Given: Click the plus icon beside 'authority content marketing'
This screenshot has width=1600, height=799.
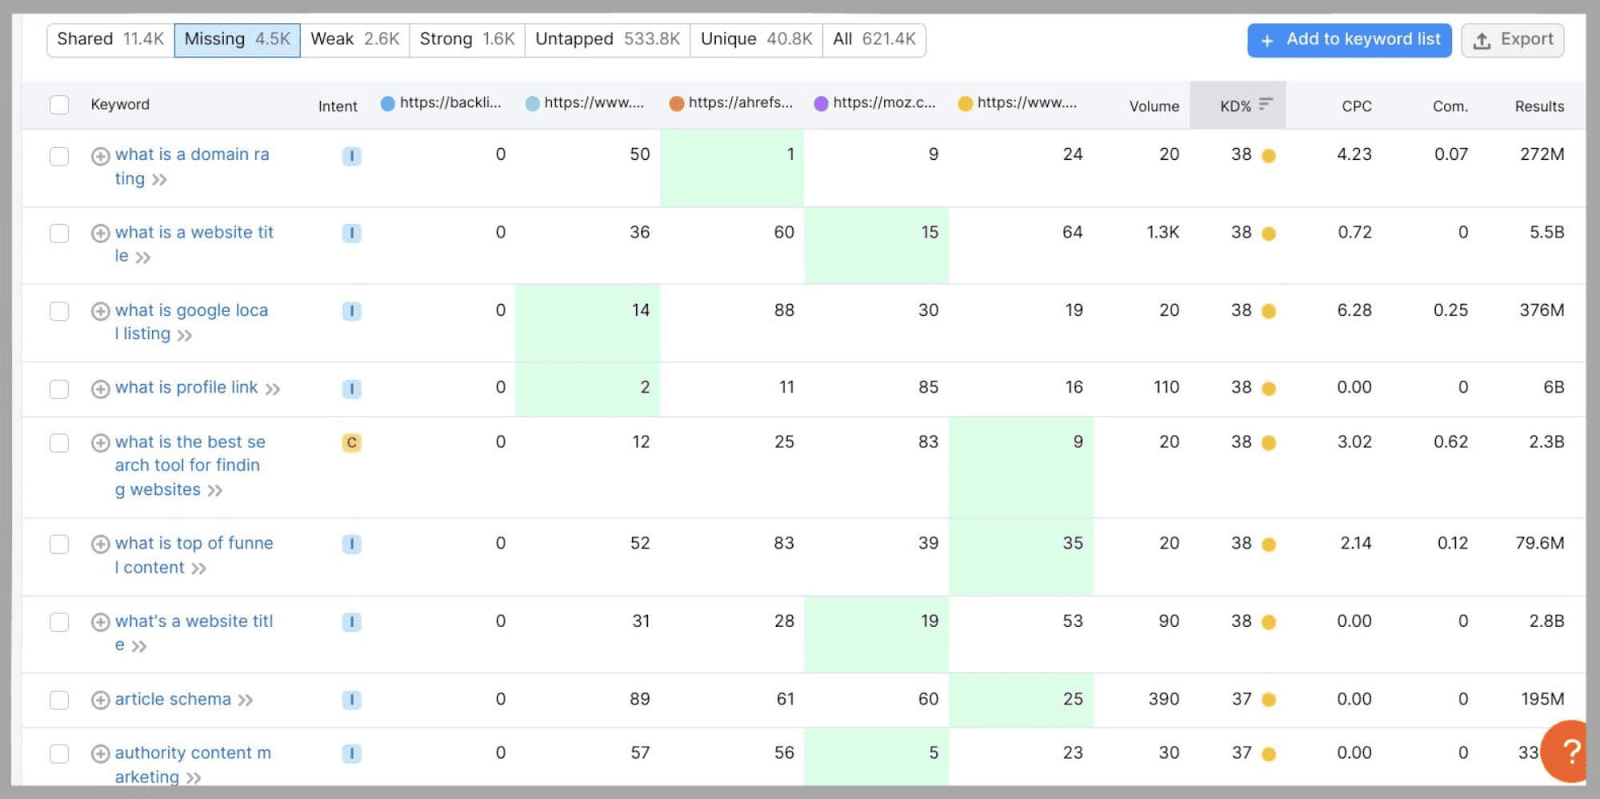Looking at the screenshot, I should pos(100,754).
